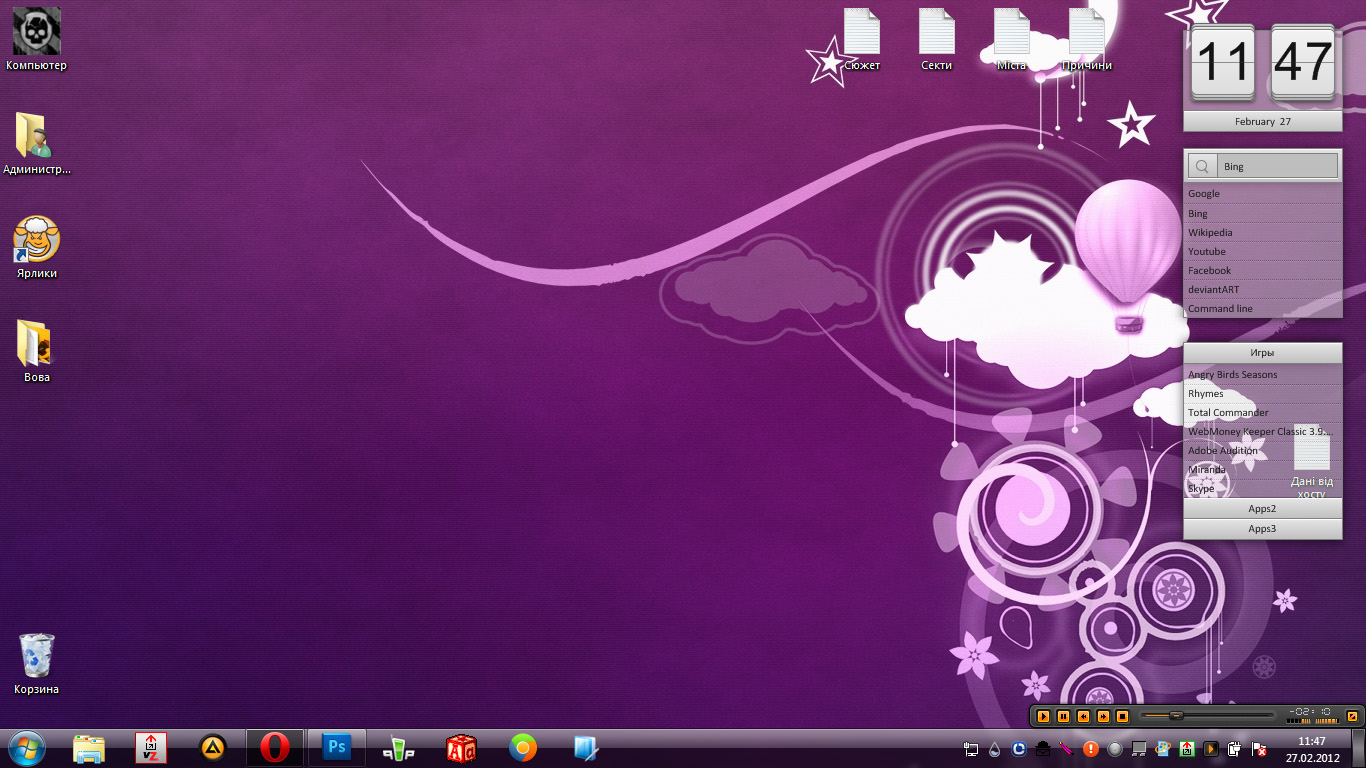The width and height of the screenshot is (1366, 768).
Task: Click the Opera browser taskbar icon
Action: tap(275, 747)
